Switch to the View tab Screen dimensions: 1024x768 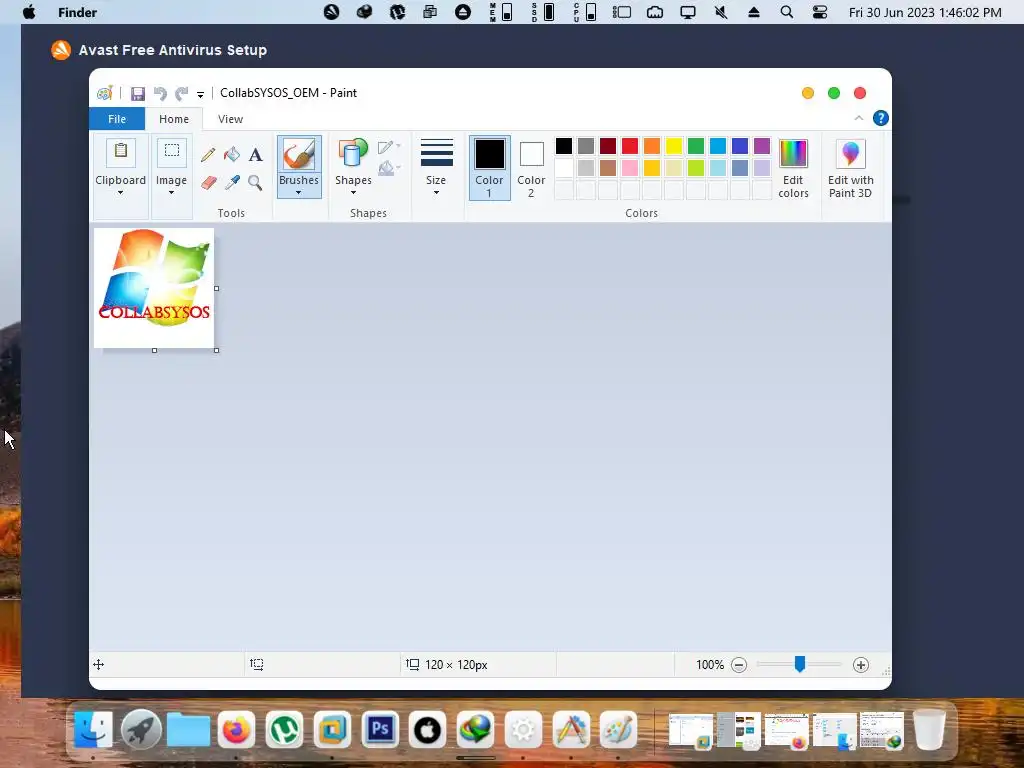pos(231,119)
